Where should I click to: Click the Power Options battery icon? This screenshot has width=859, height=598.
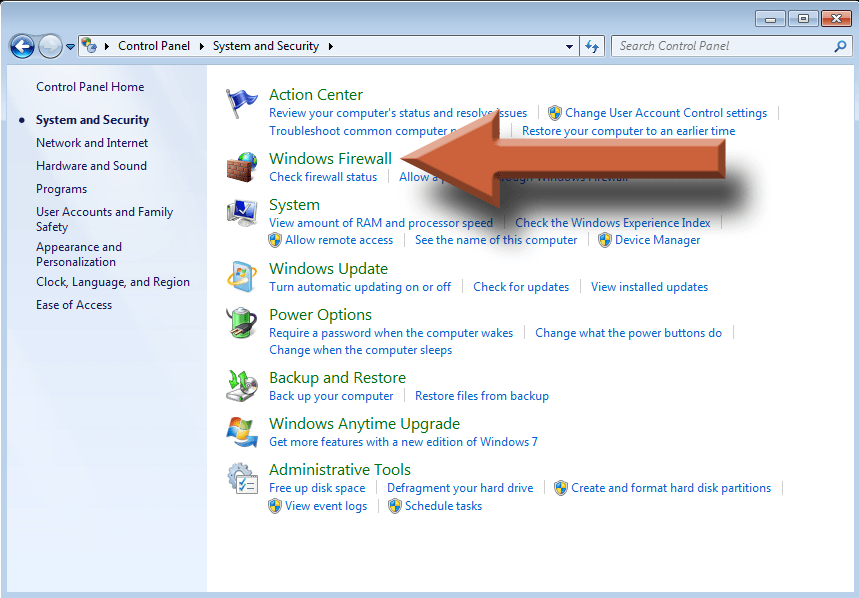[x=242, y=323]
